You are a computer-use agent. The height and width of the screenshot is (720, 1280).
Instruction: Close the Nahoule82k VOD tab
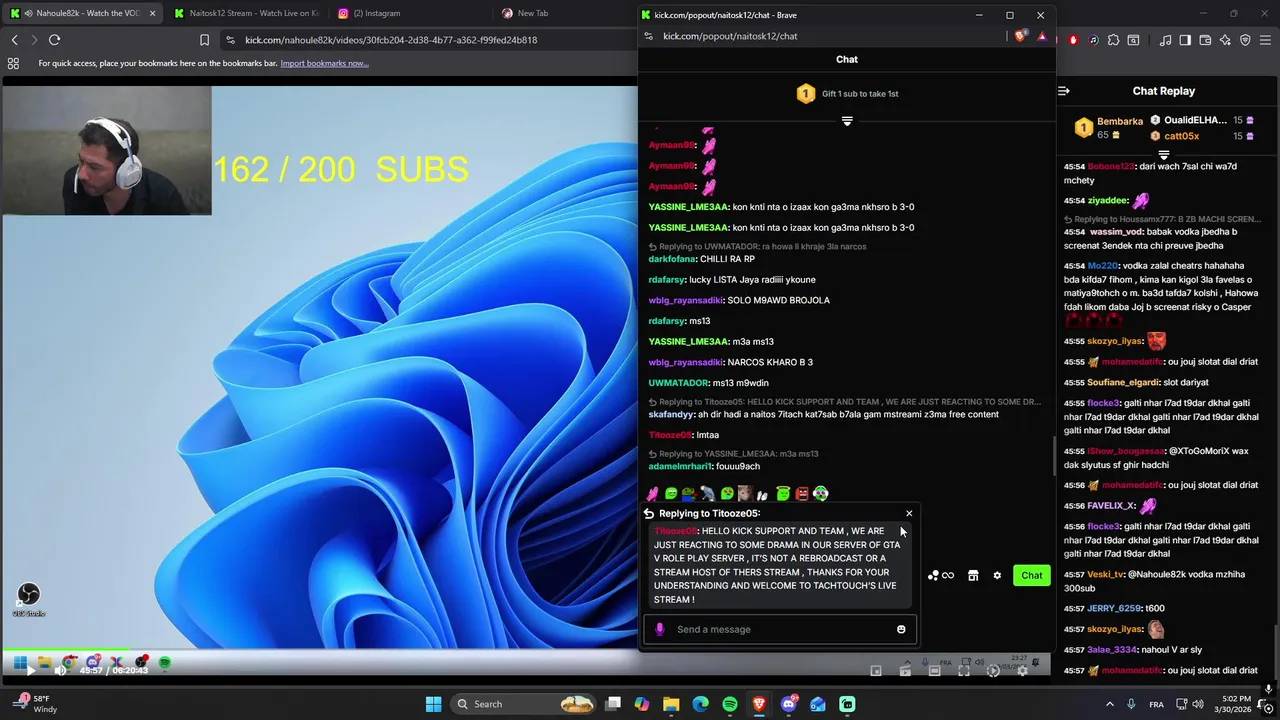(152, 13)
